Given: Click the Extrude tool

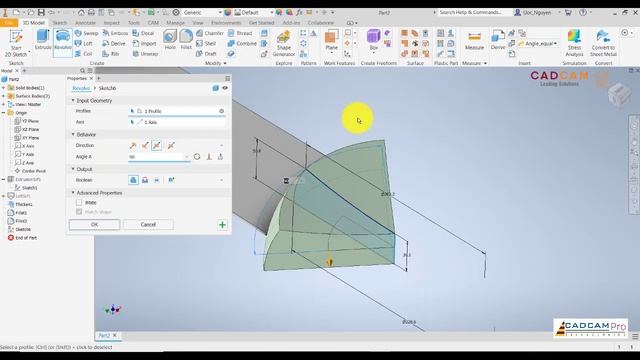Looking at the screenshot, I should [43, 40].
